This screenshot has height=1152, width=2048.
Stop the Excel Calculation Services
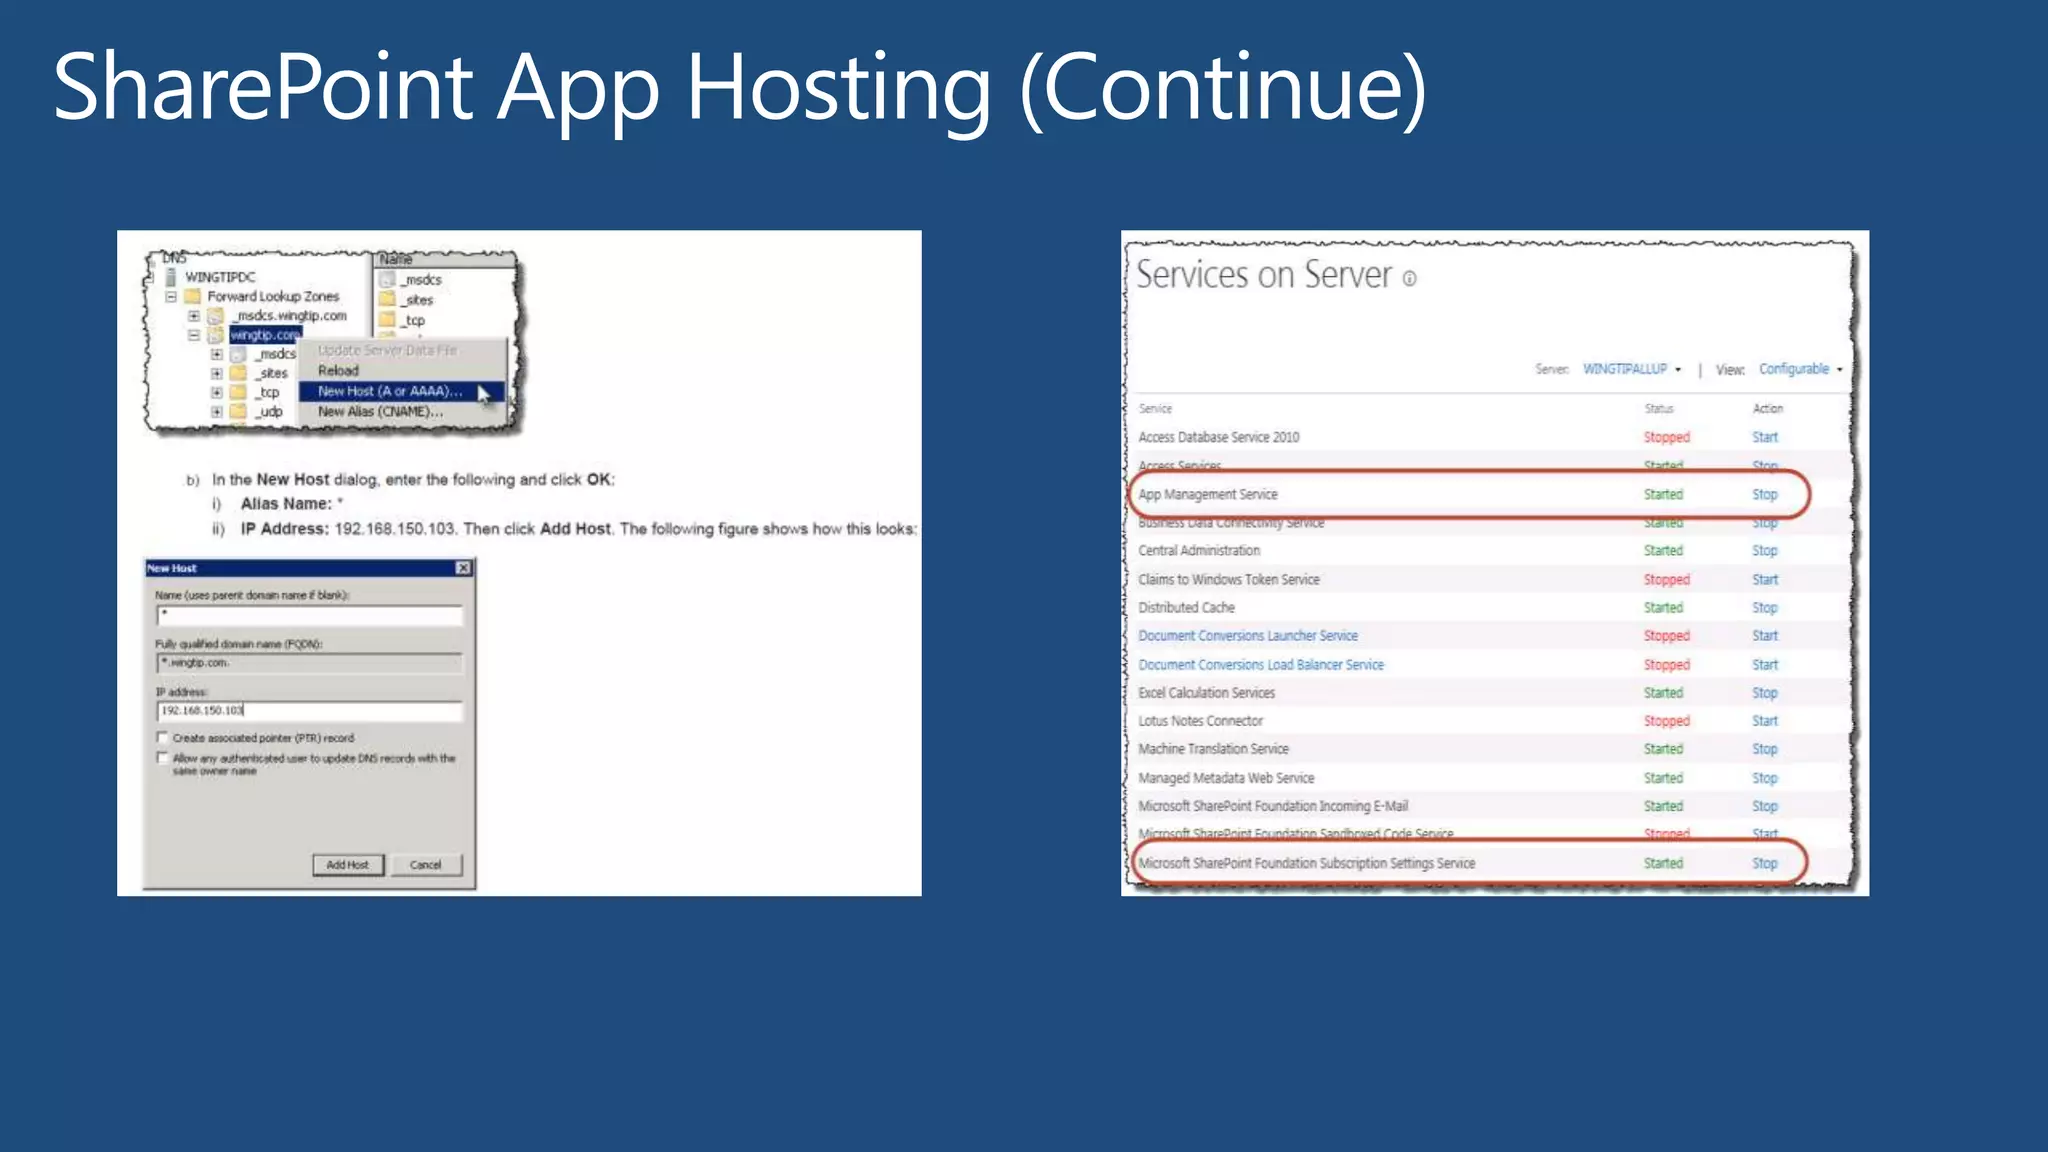[x=1765, y=692]
